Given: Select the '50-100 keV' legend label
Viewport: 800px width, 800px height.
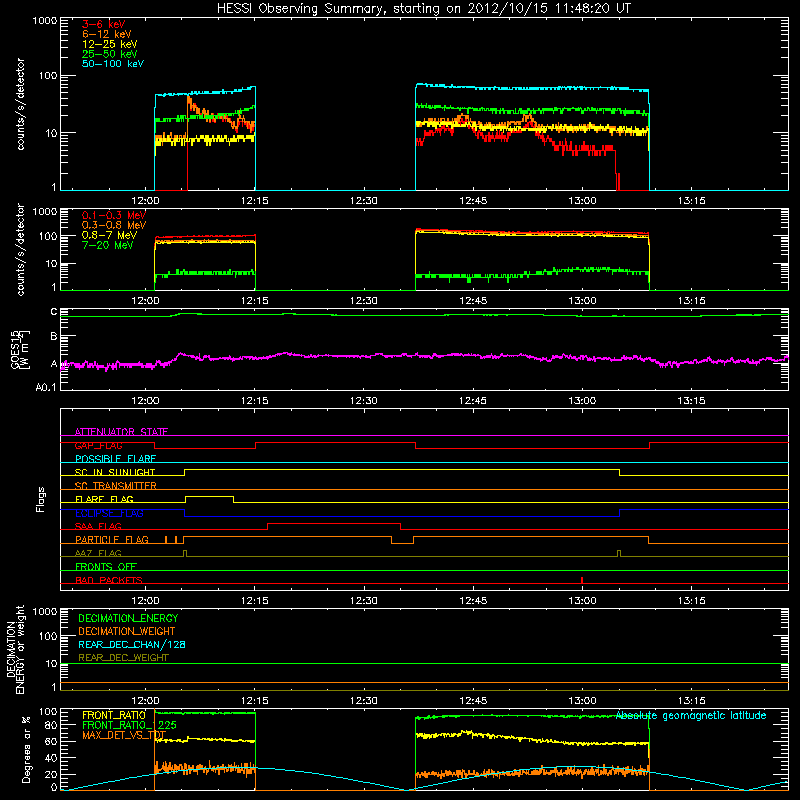Looking at the screenshot, I should pos(113,64).
